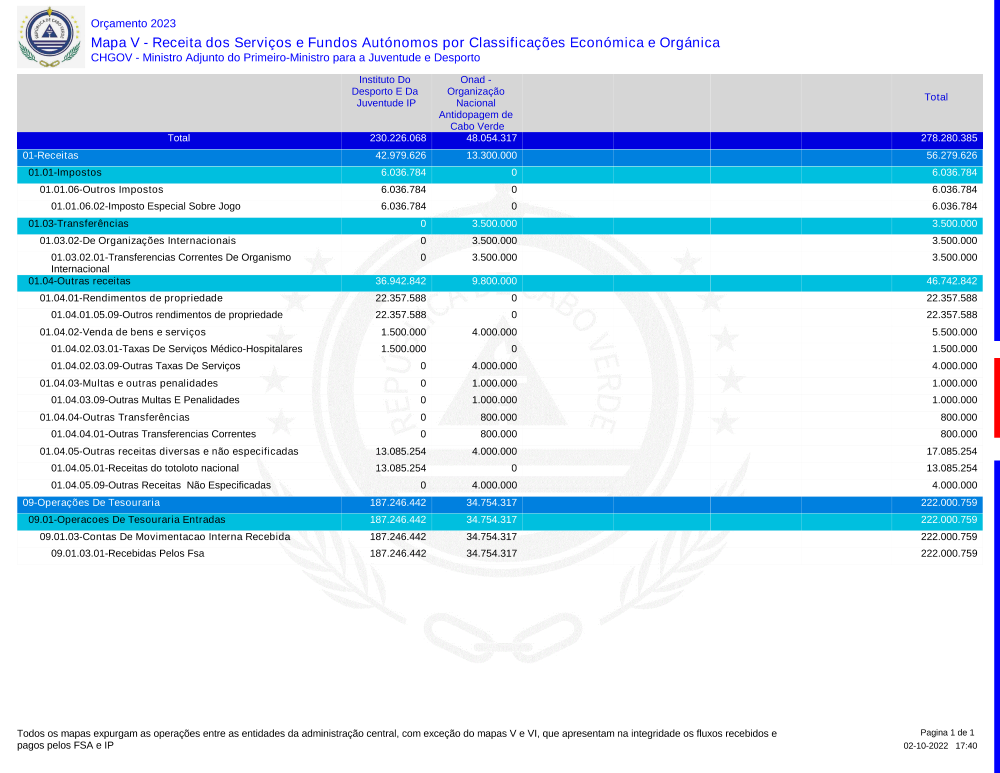The height and width of the screenshot is (773, 1000).
Task: Click the Onad column header
Action: tap(475, 103)
